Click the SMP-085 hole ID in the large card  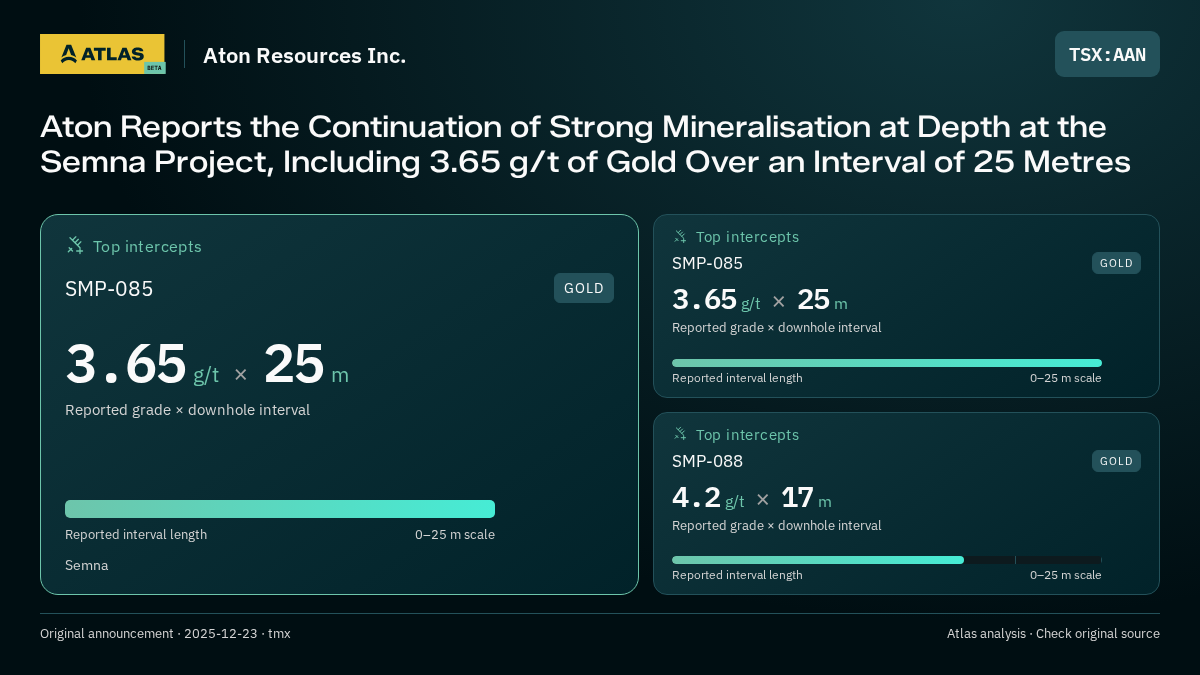pos(109,289)
